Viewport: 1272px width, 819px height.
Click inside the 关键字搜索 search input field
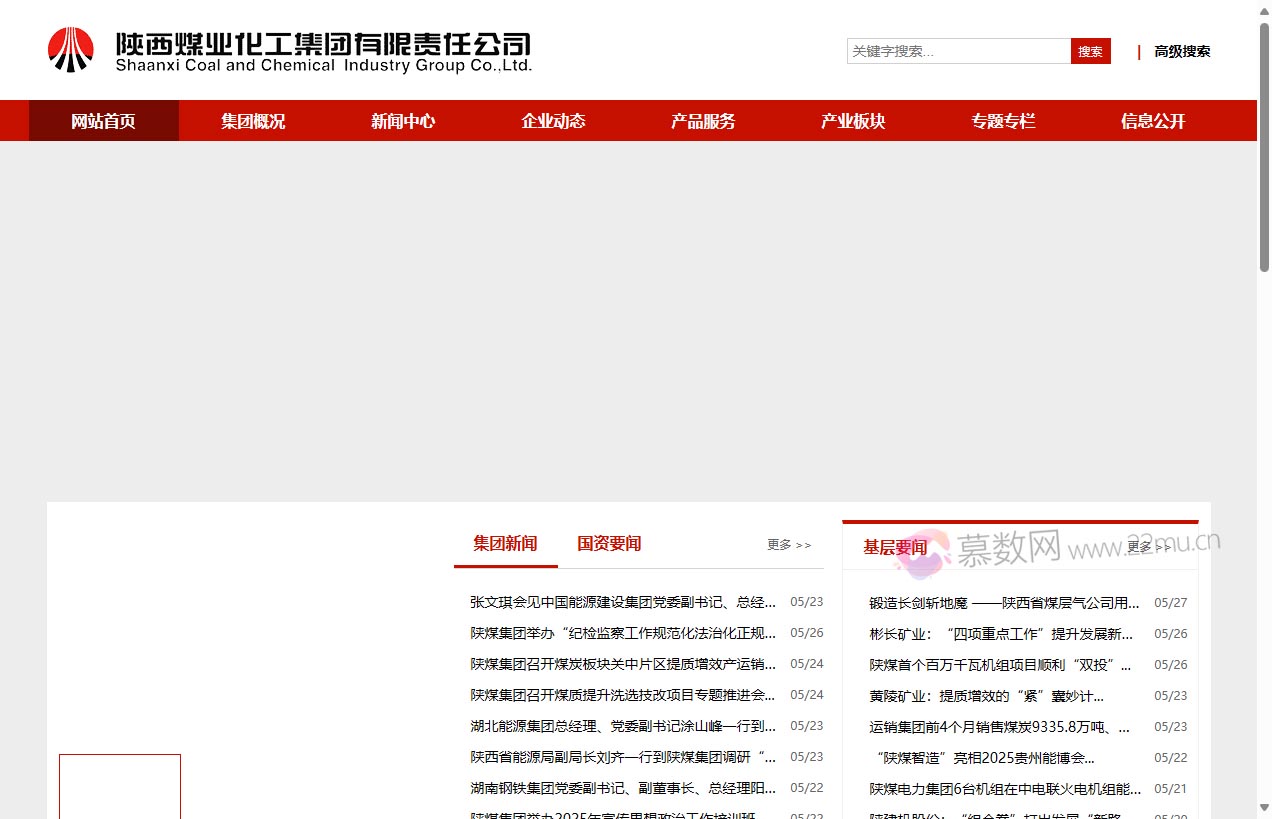click(955, 51)
